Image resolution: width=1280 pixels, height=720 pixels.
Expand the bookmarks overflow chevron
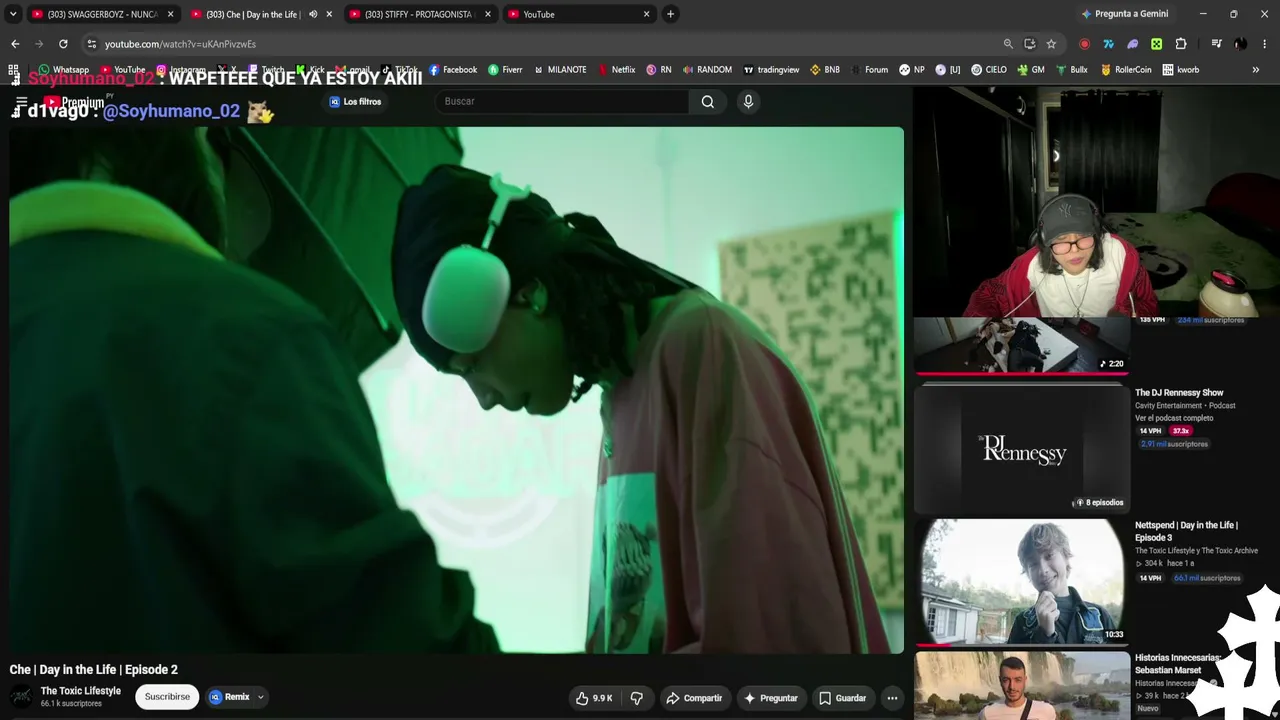point(1256,70)
